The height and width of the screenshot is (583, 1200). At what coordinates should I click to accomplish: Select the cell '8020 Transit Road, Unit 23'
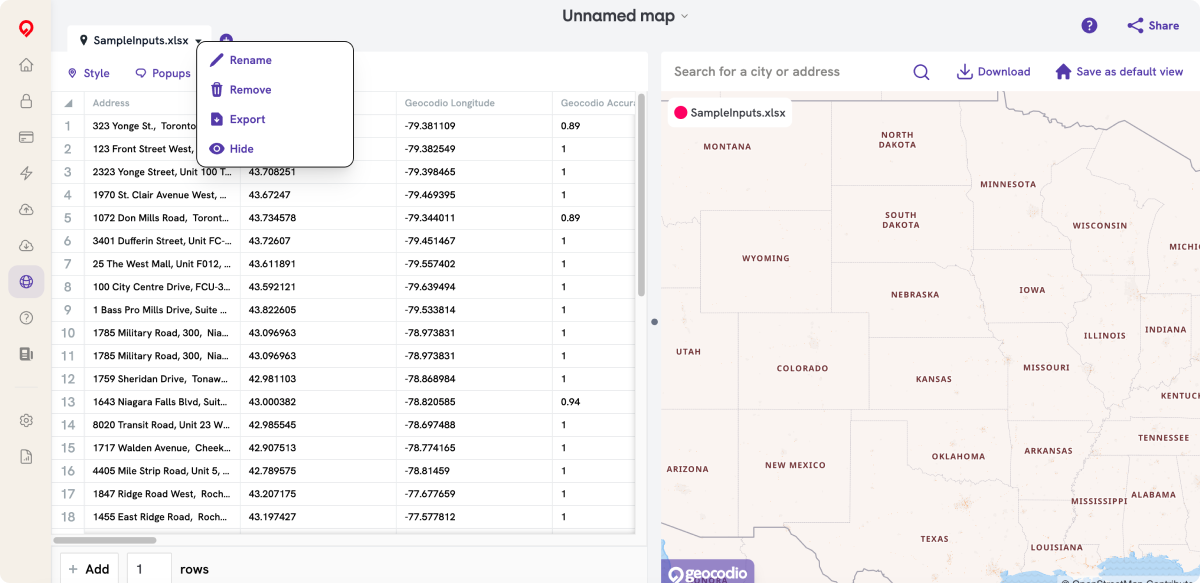(162, 425)
